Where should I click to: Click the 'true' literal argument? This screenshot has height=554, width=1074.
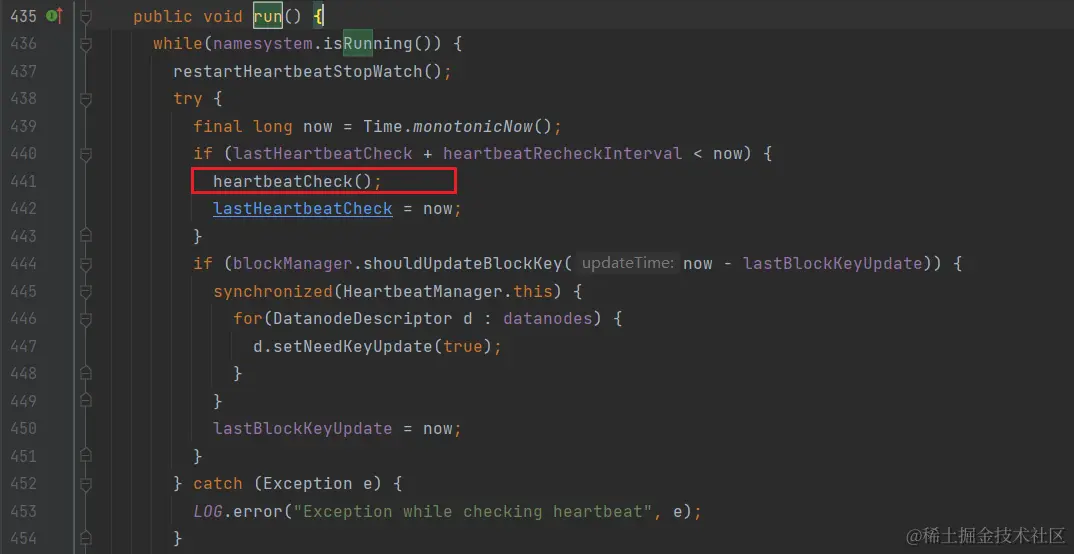point(463,347)
